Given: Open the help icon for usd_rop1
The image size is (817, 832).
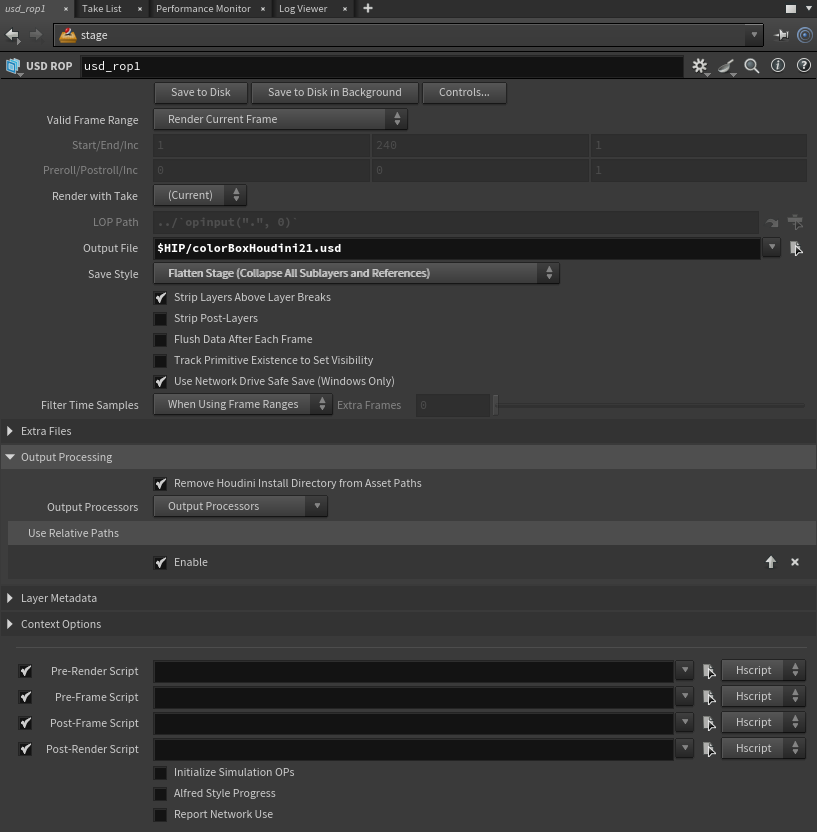Looking at the screenshot, I should [803, 66].
